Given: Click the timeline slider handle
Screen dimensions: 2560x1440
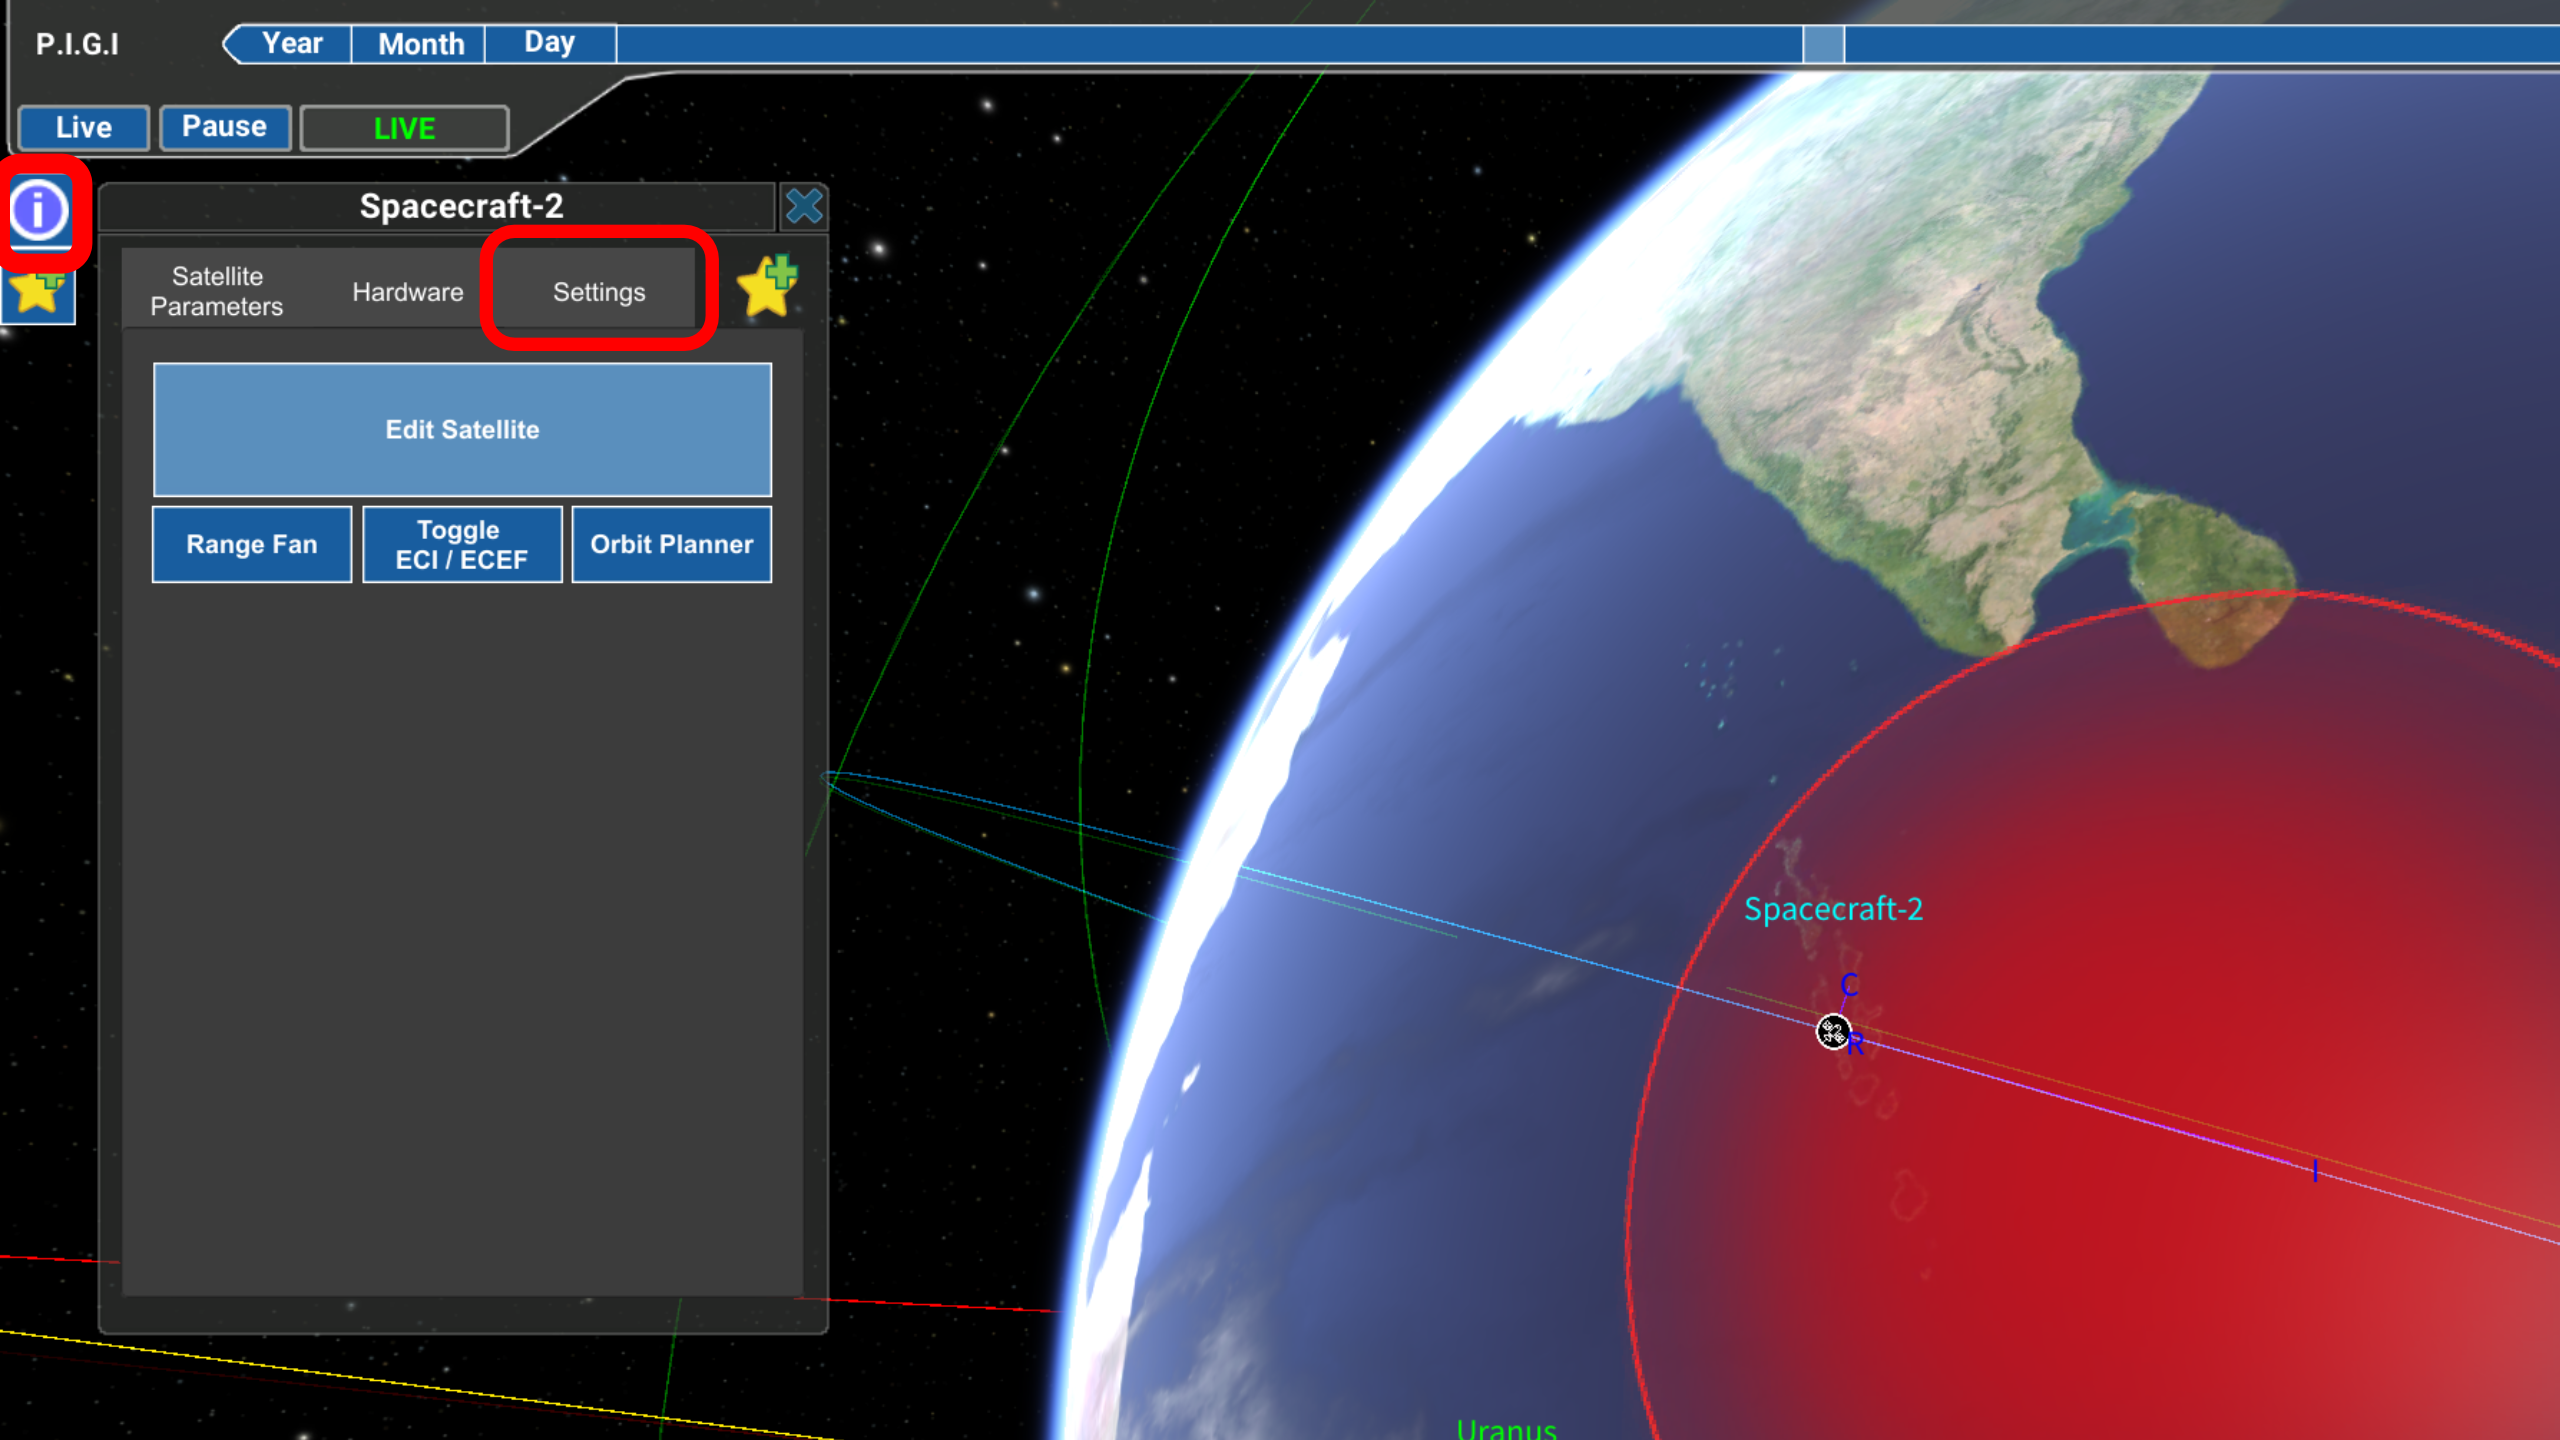Looking at the screenshot, I should point(1824,45).
